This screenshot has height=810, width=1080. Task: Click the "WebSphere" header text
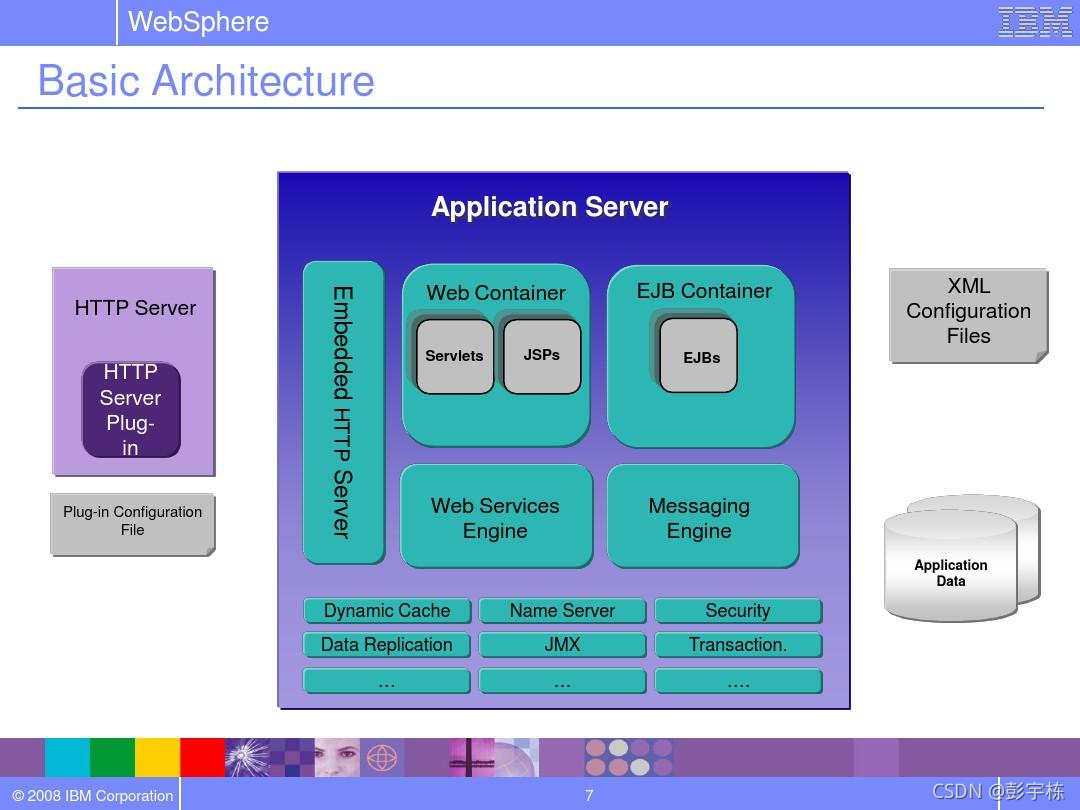point(198,22)
